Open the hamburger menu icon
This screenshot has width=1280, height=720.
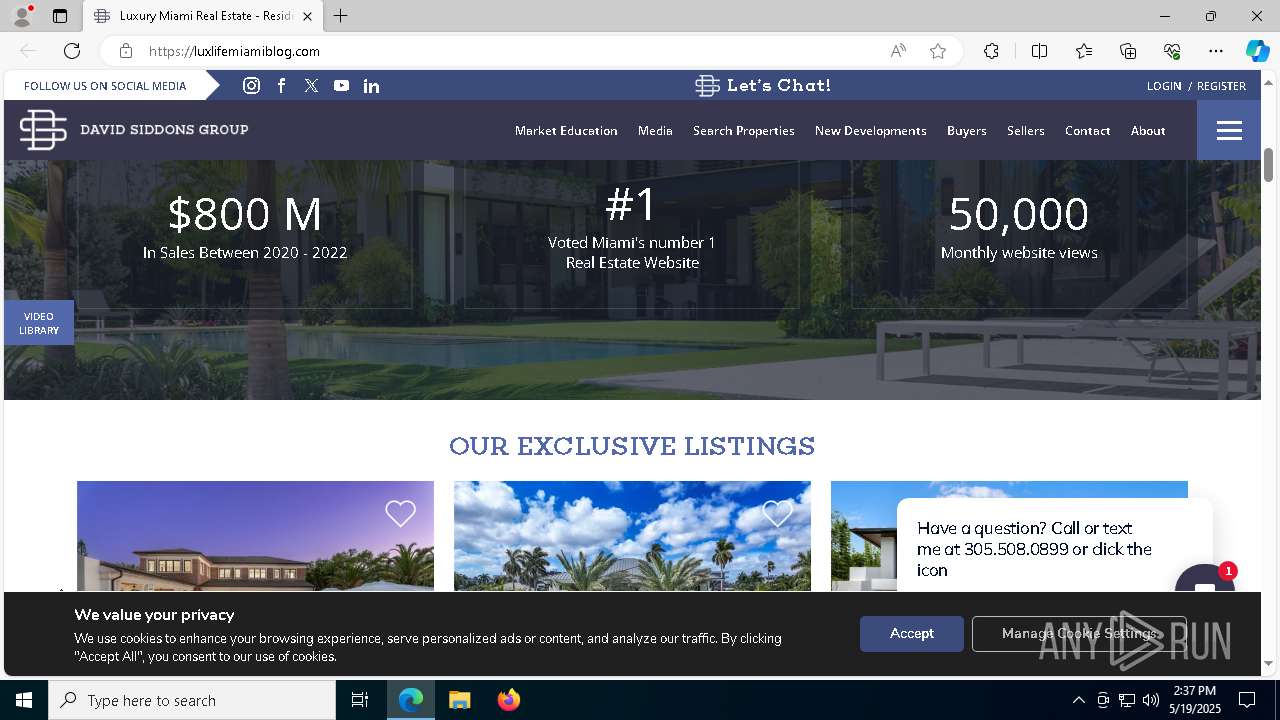coord(1229,130)
